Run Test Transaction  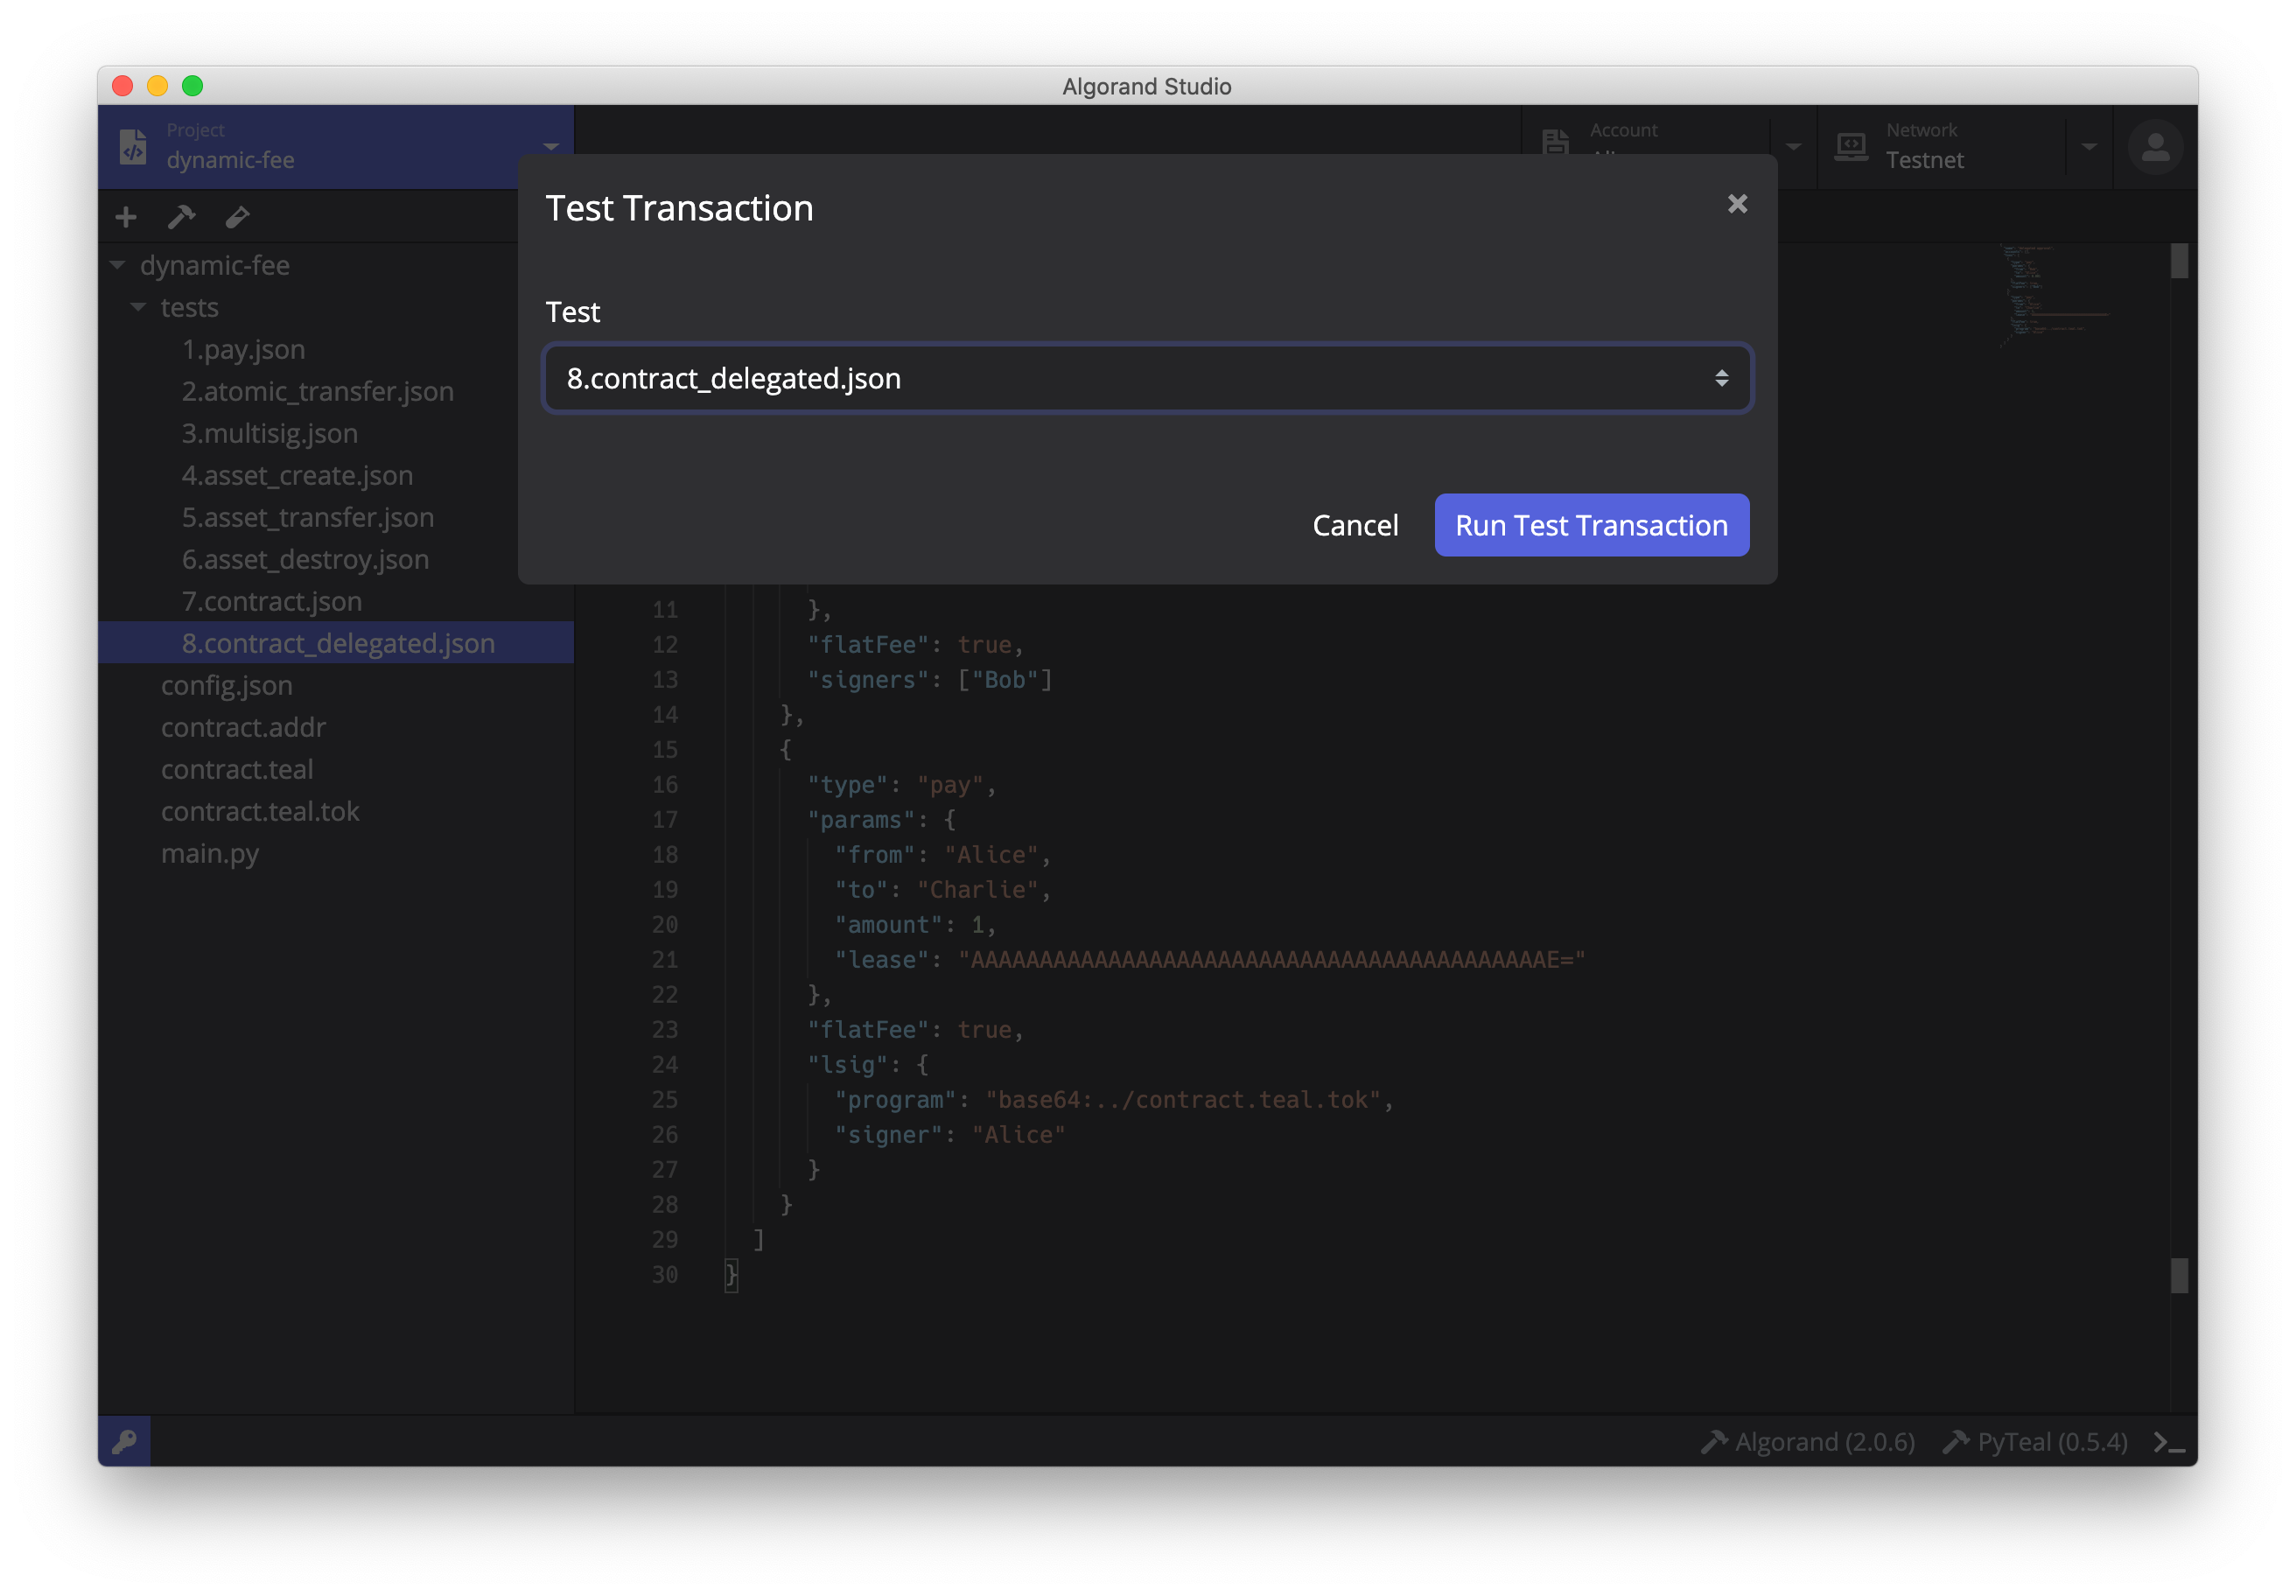point(1590,524)
